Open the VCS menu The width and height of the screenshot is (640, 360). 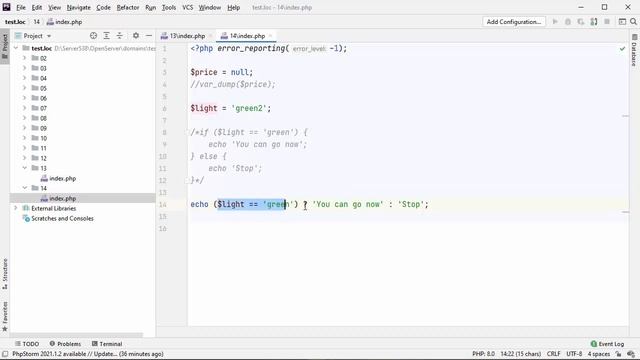pyautogui.click(x=187, y=7)
